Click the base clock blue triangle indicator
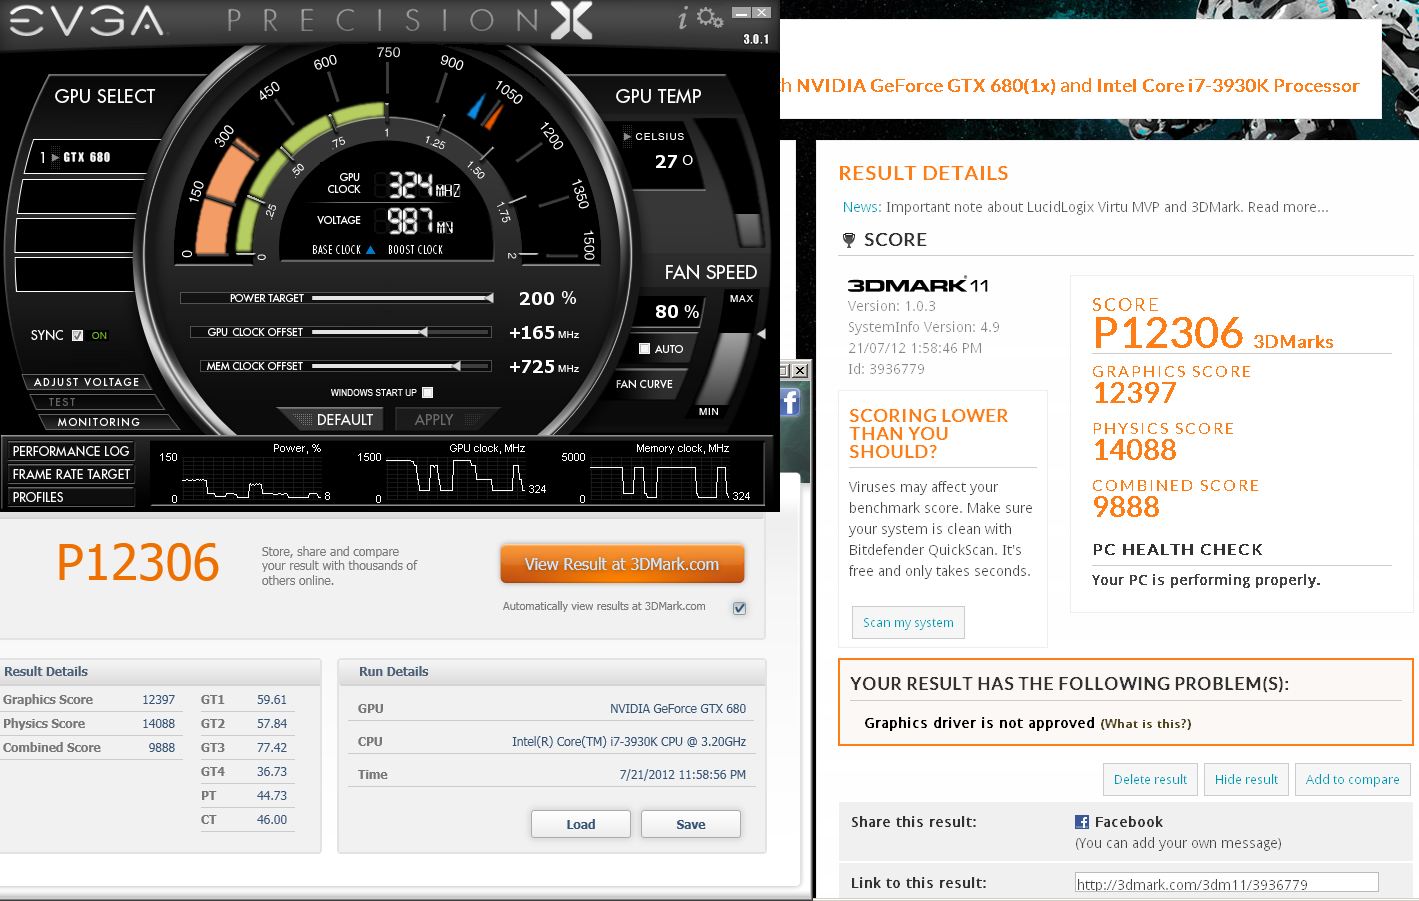Screen dimensions: 1419x901 [x=370, y=250]
